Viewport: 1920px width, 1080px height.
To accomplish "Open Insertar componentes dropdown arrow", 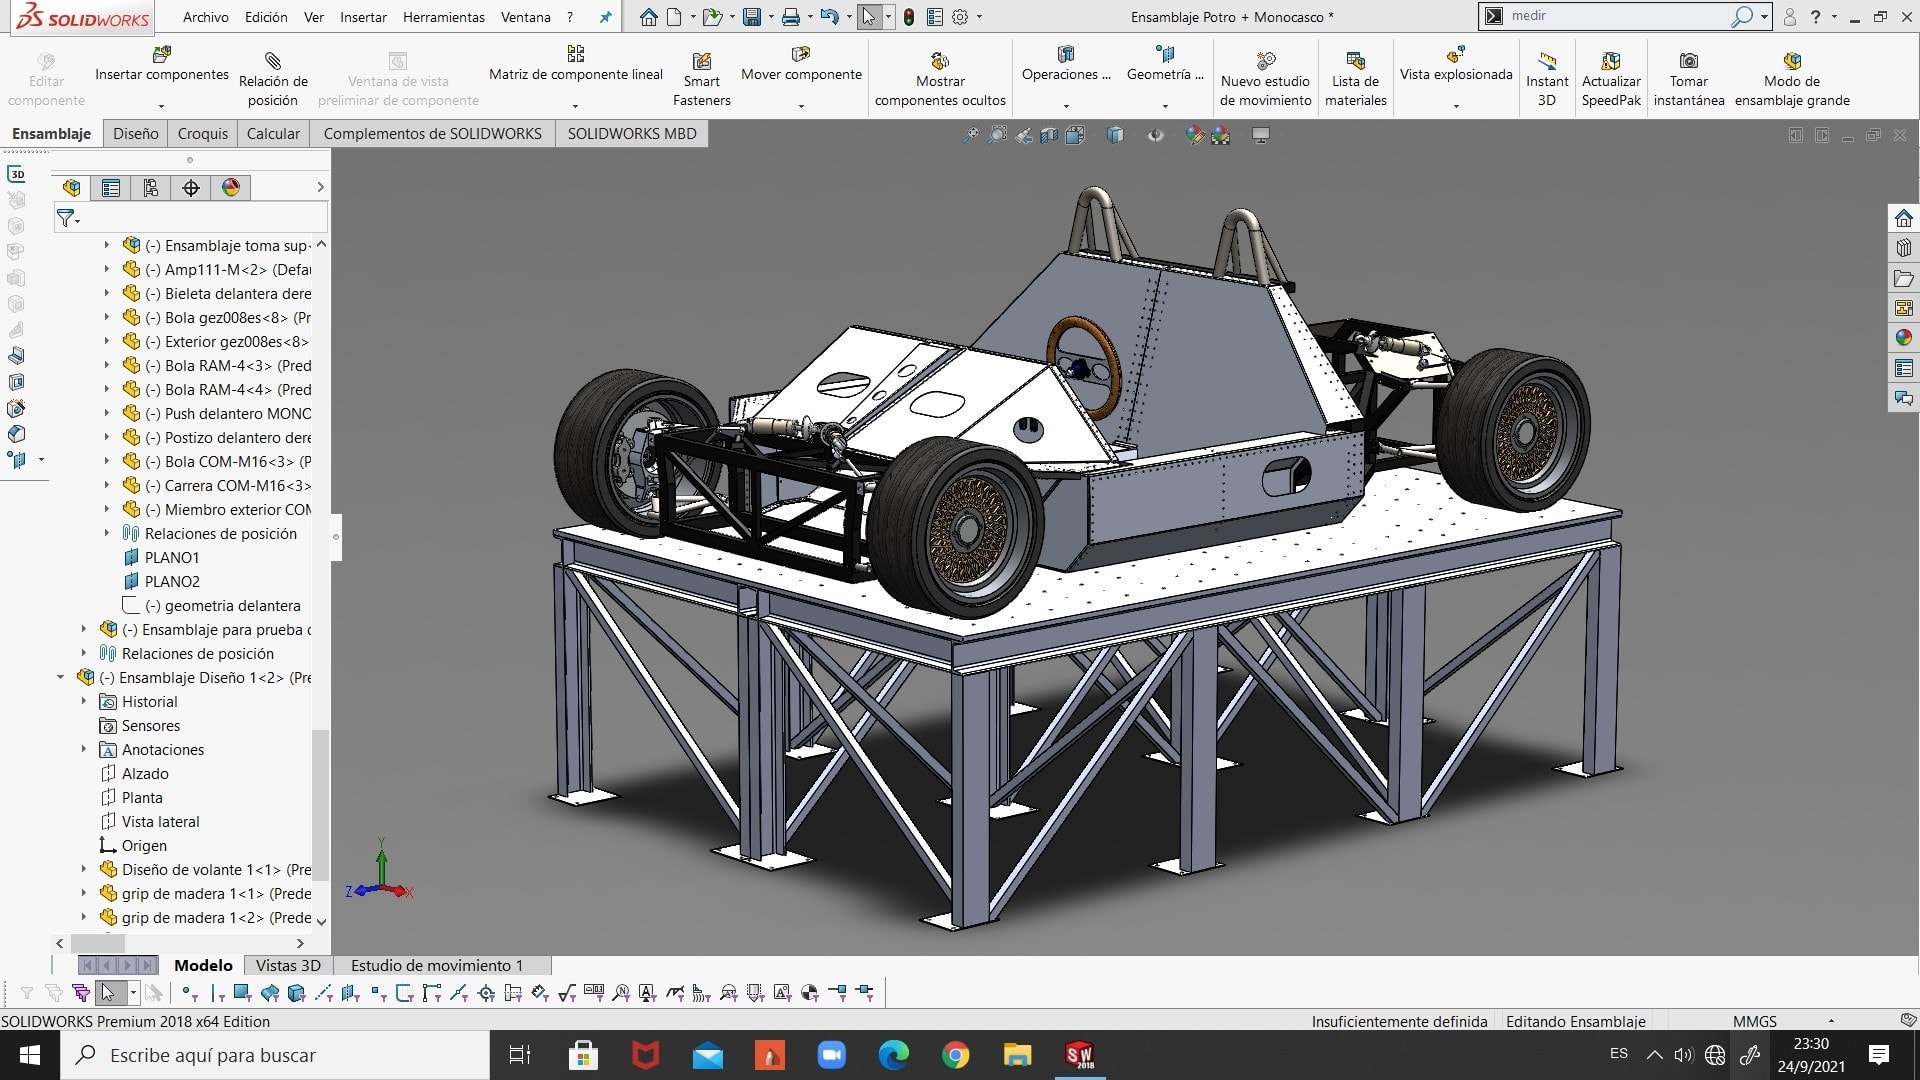I will (161, 105).
